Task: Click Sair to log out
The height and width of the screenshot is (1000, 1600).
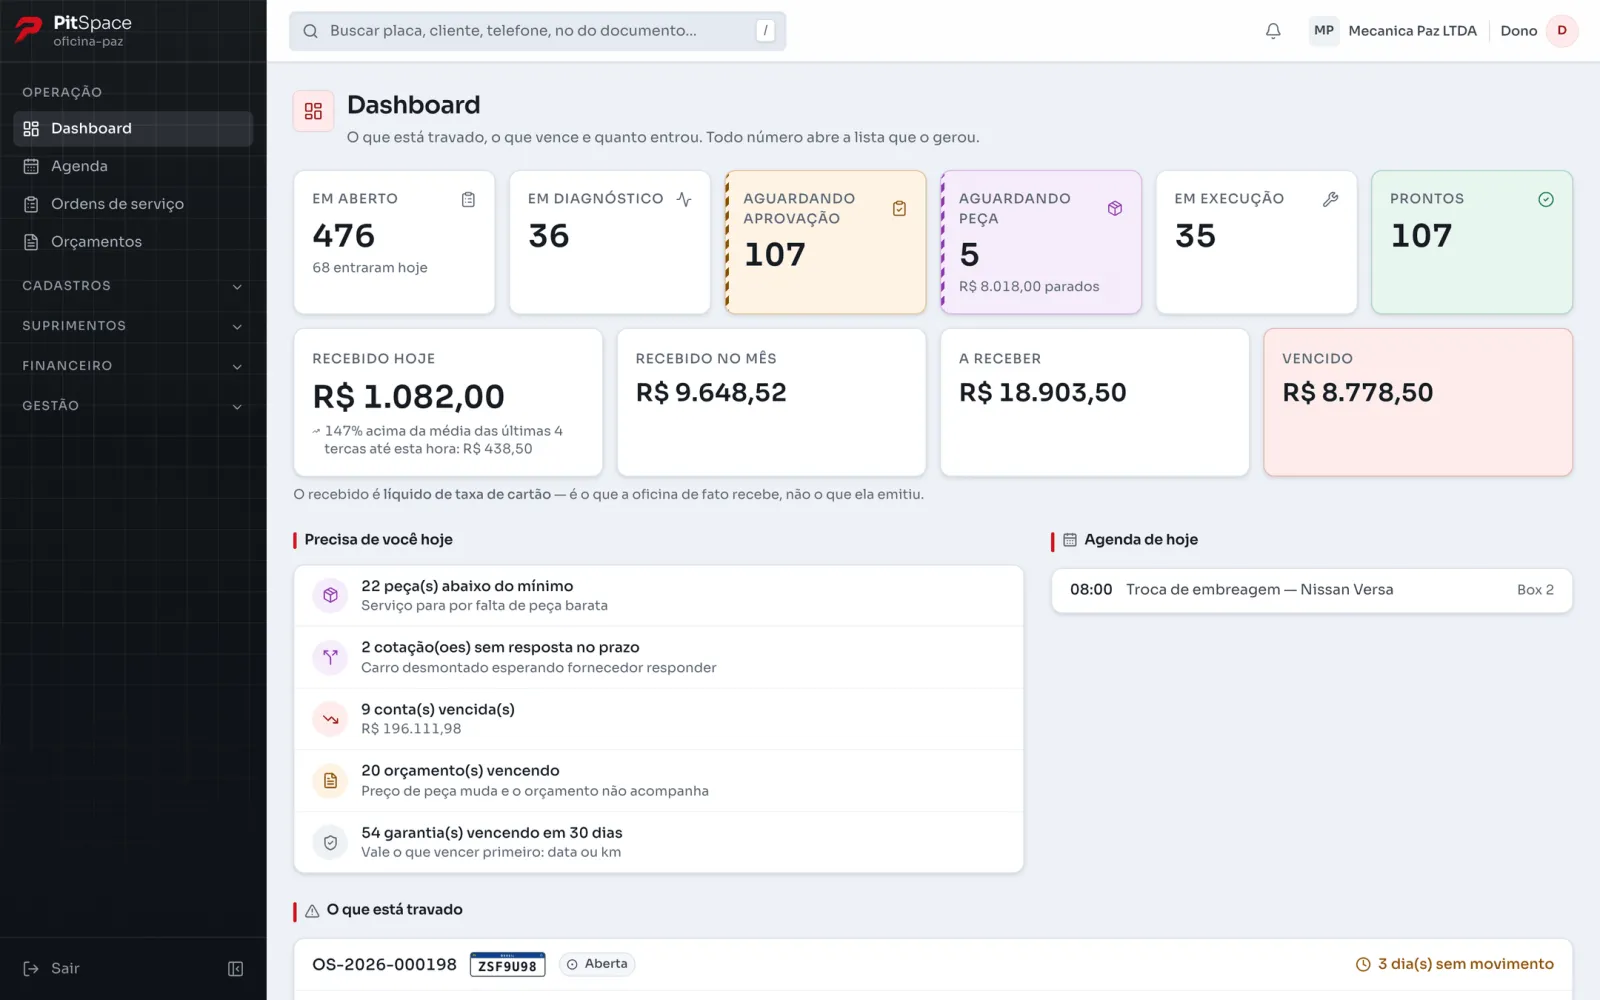Action: [52, 969]
